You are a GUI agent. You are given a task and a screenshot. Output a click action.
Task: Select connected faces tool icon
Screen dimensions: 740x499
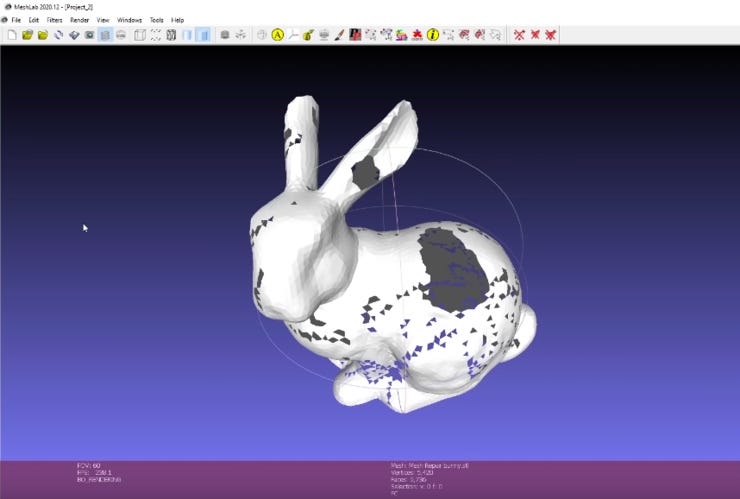point(479,34)
